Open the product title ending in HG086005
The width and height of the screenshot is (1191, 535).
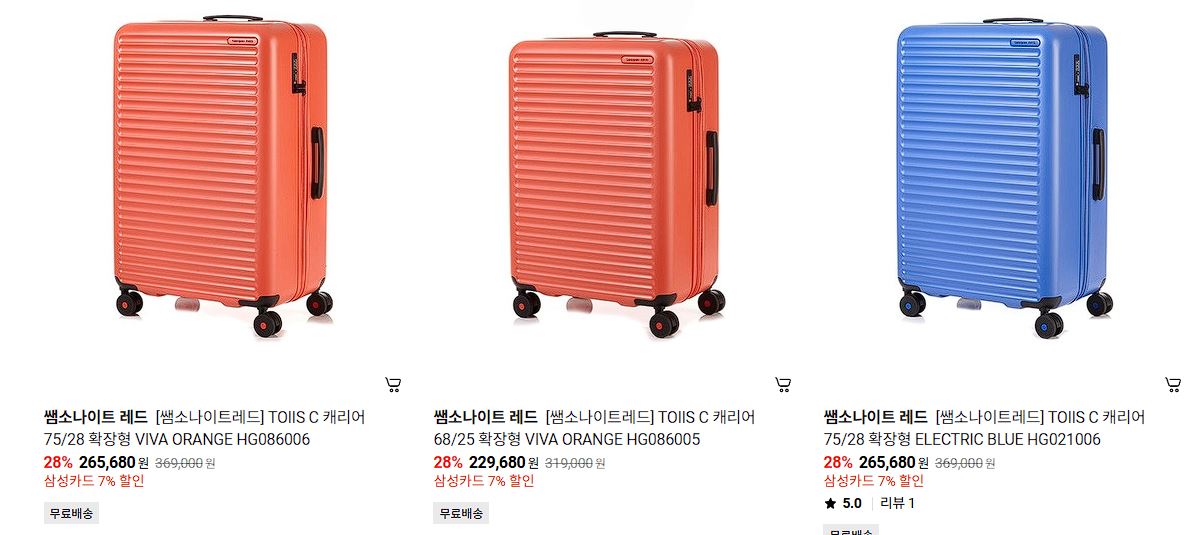click(595, 429)
